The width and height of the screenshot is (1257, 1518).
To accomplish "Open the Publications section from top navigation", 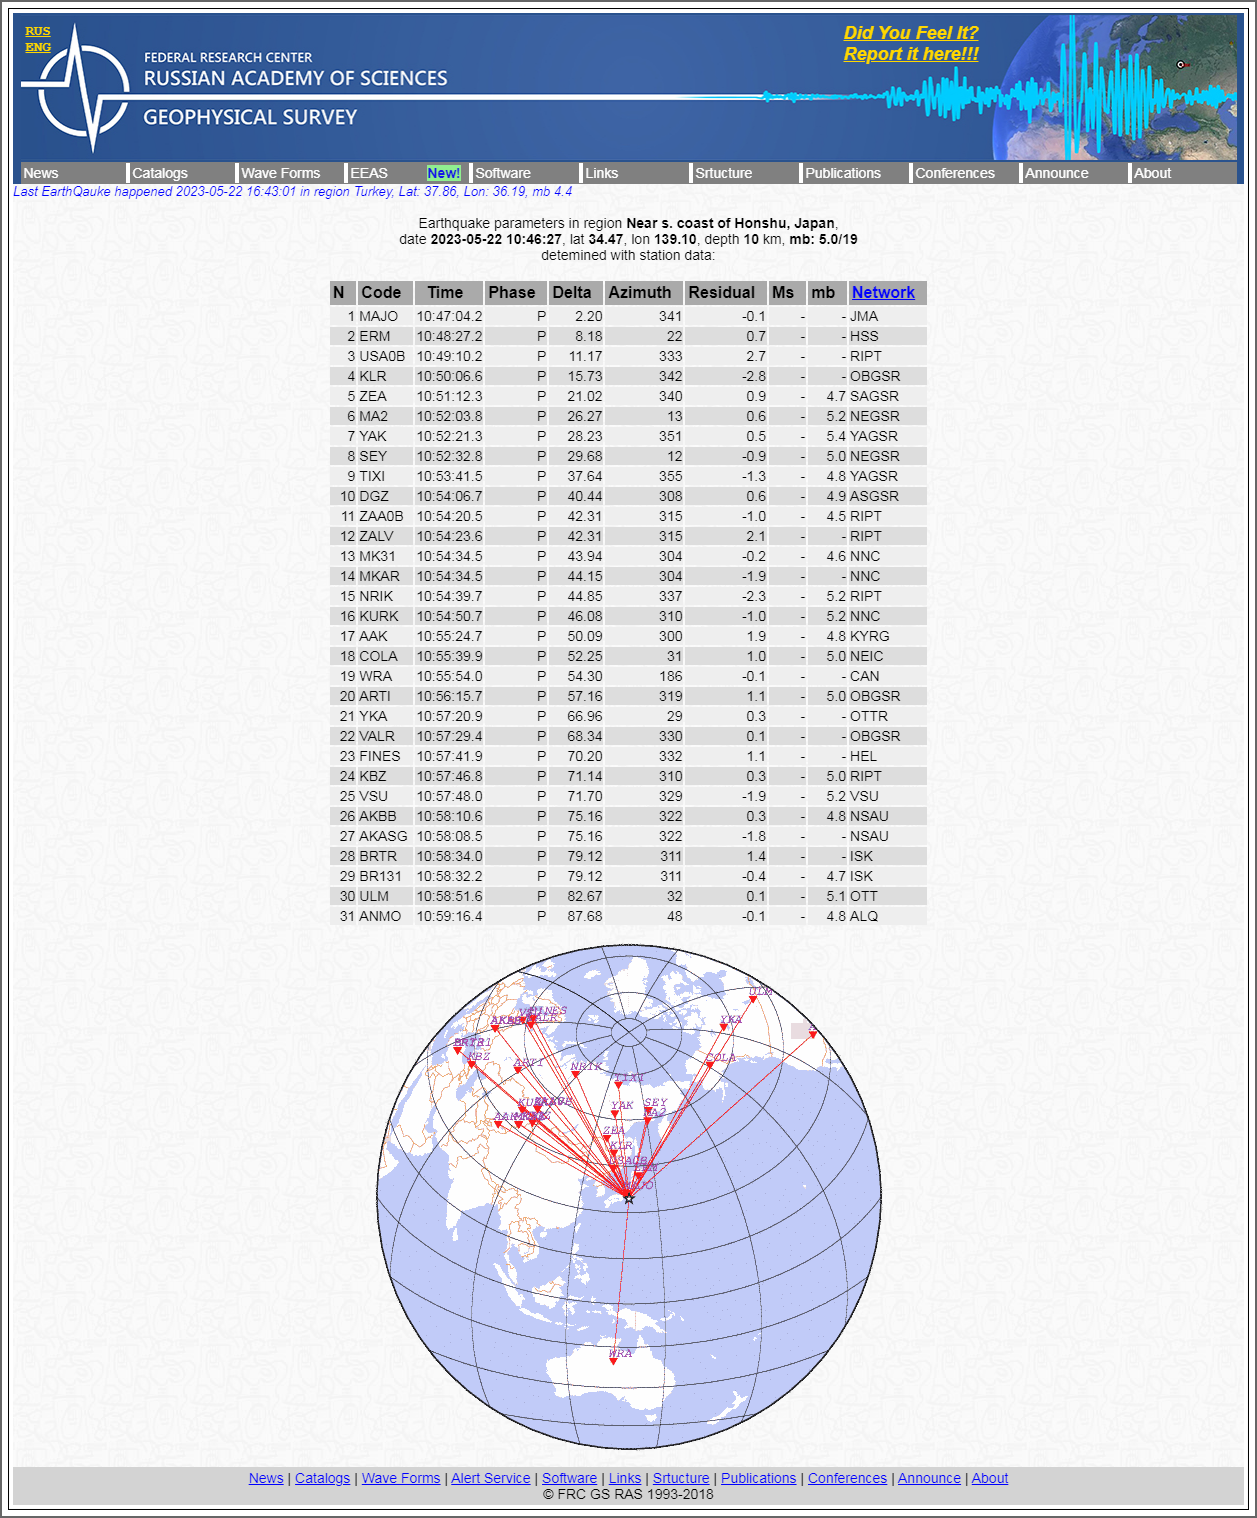I will coord(843,172).
